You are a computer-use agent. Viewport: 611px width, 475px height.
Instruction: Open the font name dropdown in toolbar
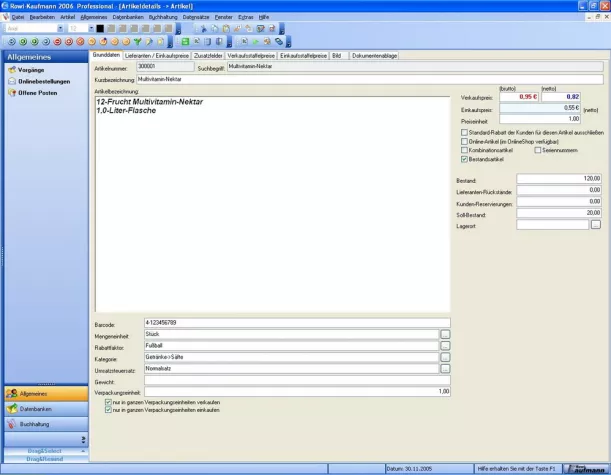pos(62,29)
